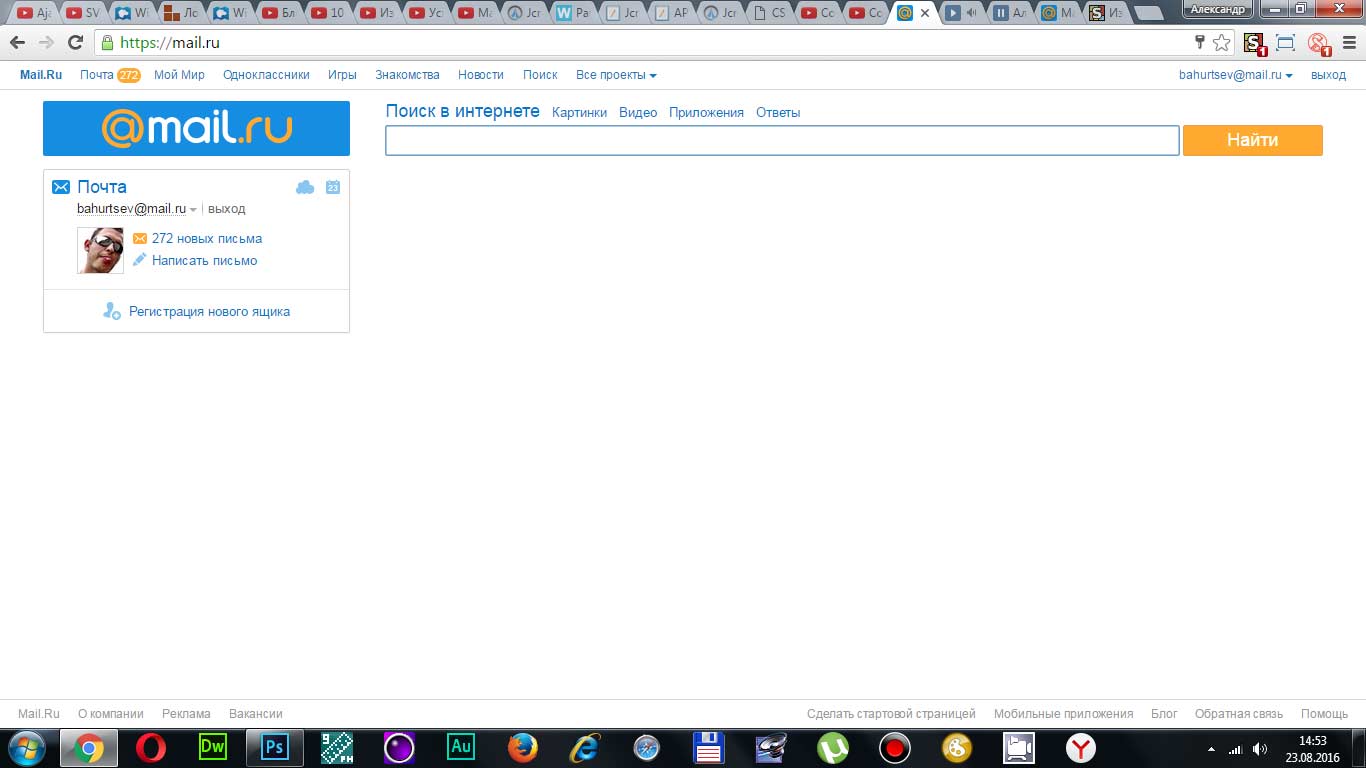The image size is (1366, 768).
Task: Click the @mail.ru logo banner
Action: click(x=196, y=128)
